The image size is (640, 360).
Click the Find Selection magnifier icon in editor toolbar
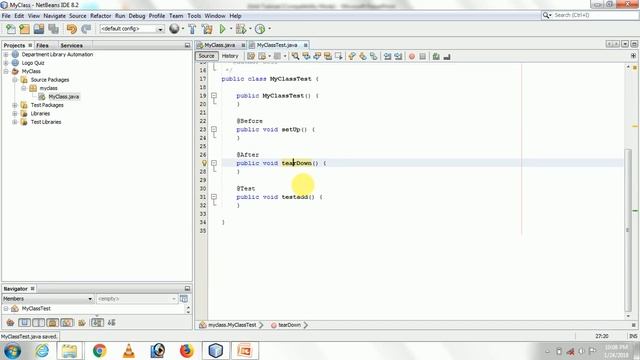[295, 56]
